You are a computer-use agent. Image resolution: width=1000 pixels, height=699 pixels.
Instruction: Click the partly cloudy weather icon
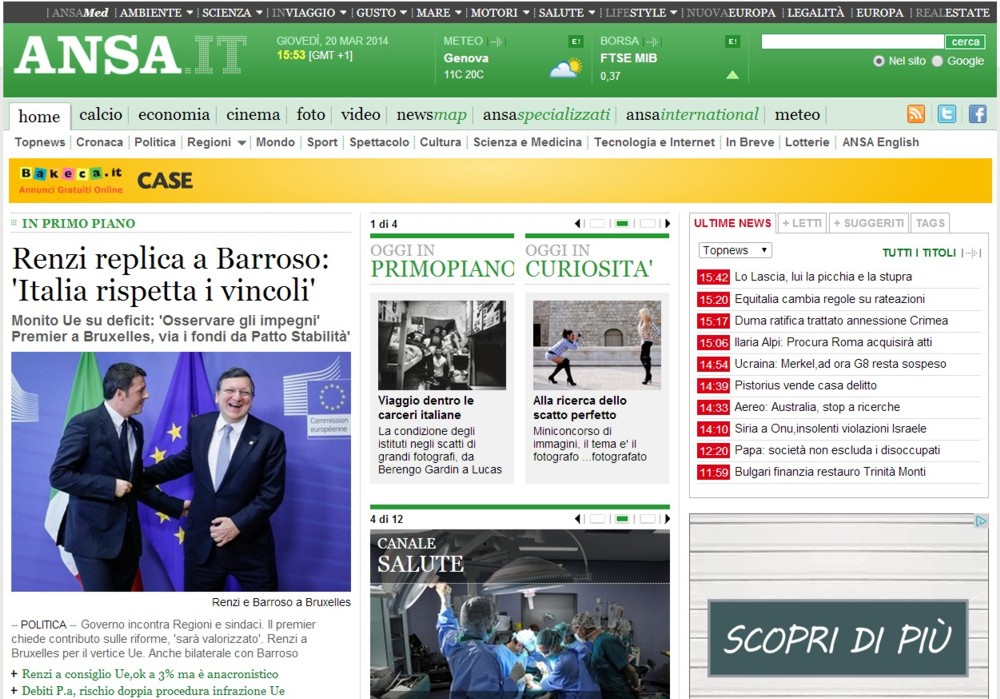(565, 68)
